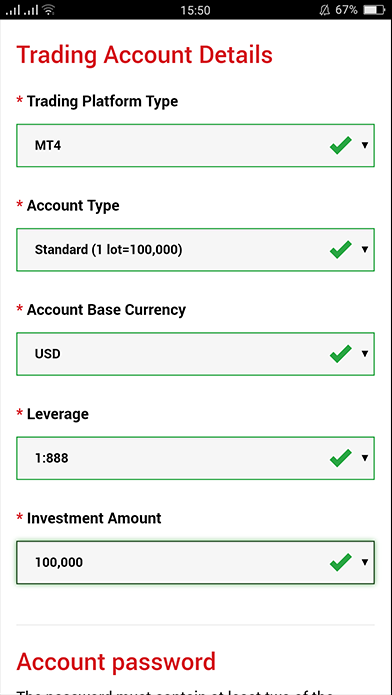
Task: Click the Investment Amount label
Action: click(x=94, y=518)
